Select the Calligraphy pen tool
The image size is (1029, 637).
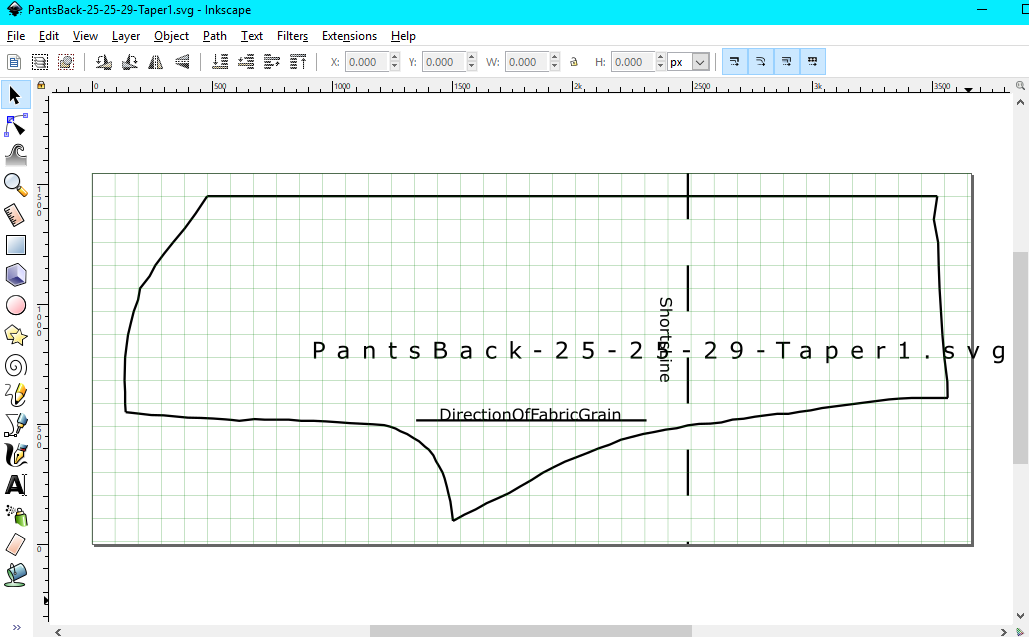[15, 454]
